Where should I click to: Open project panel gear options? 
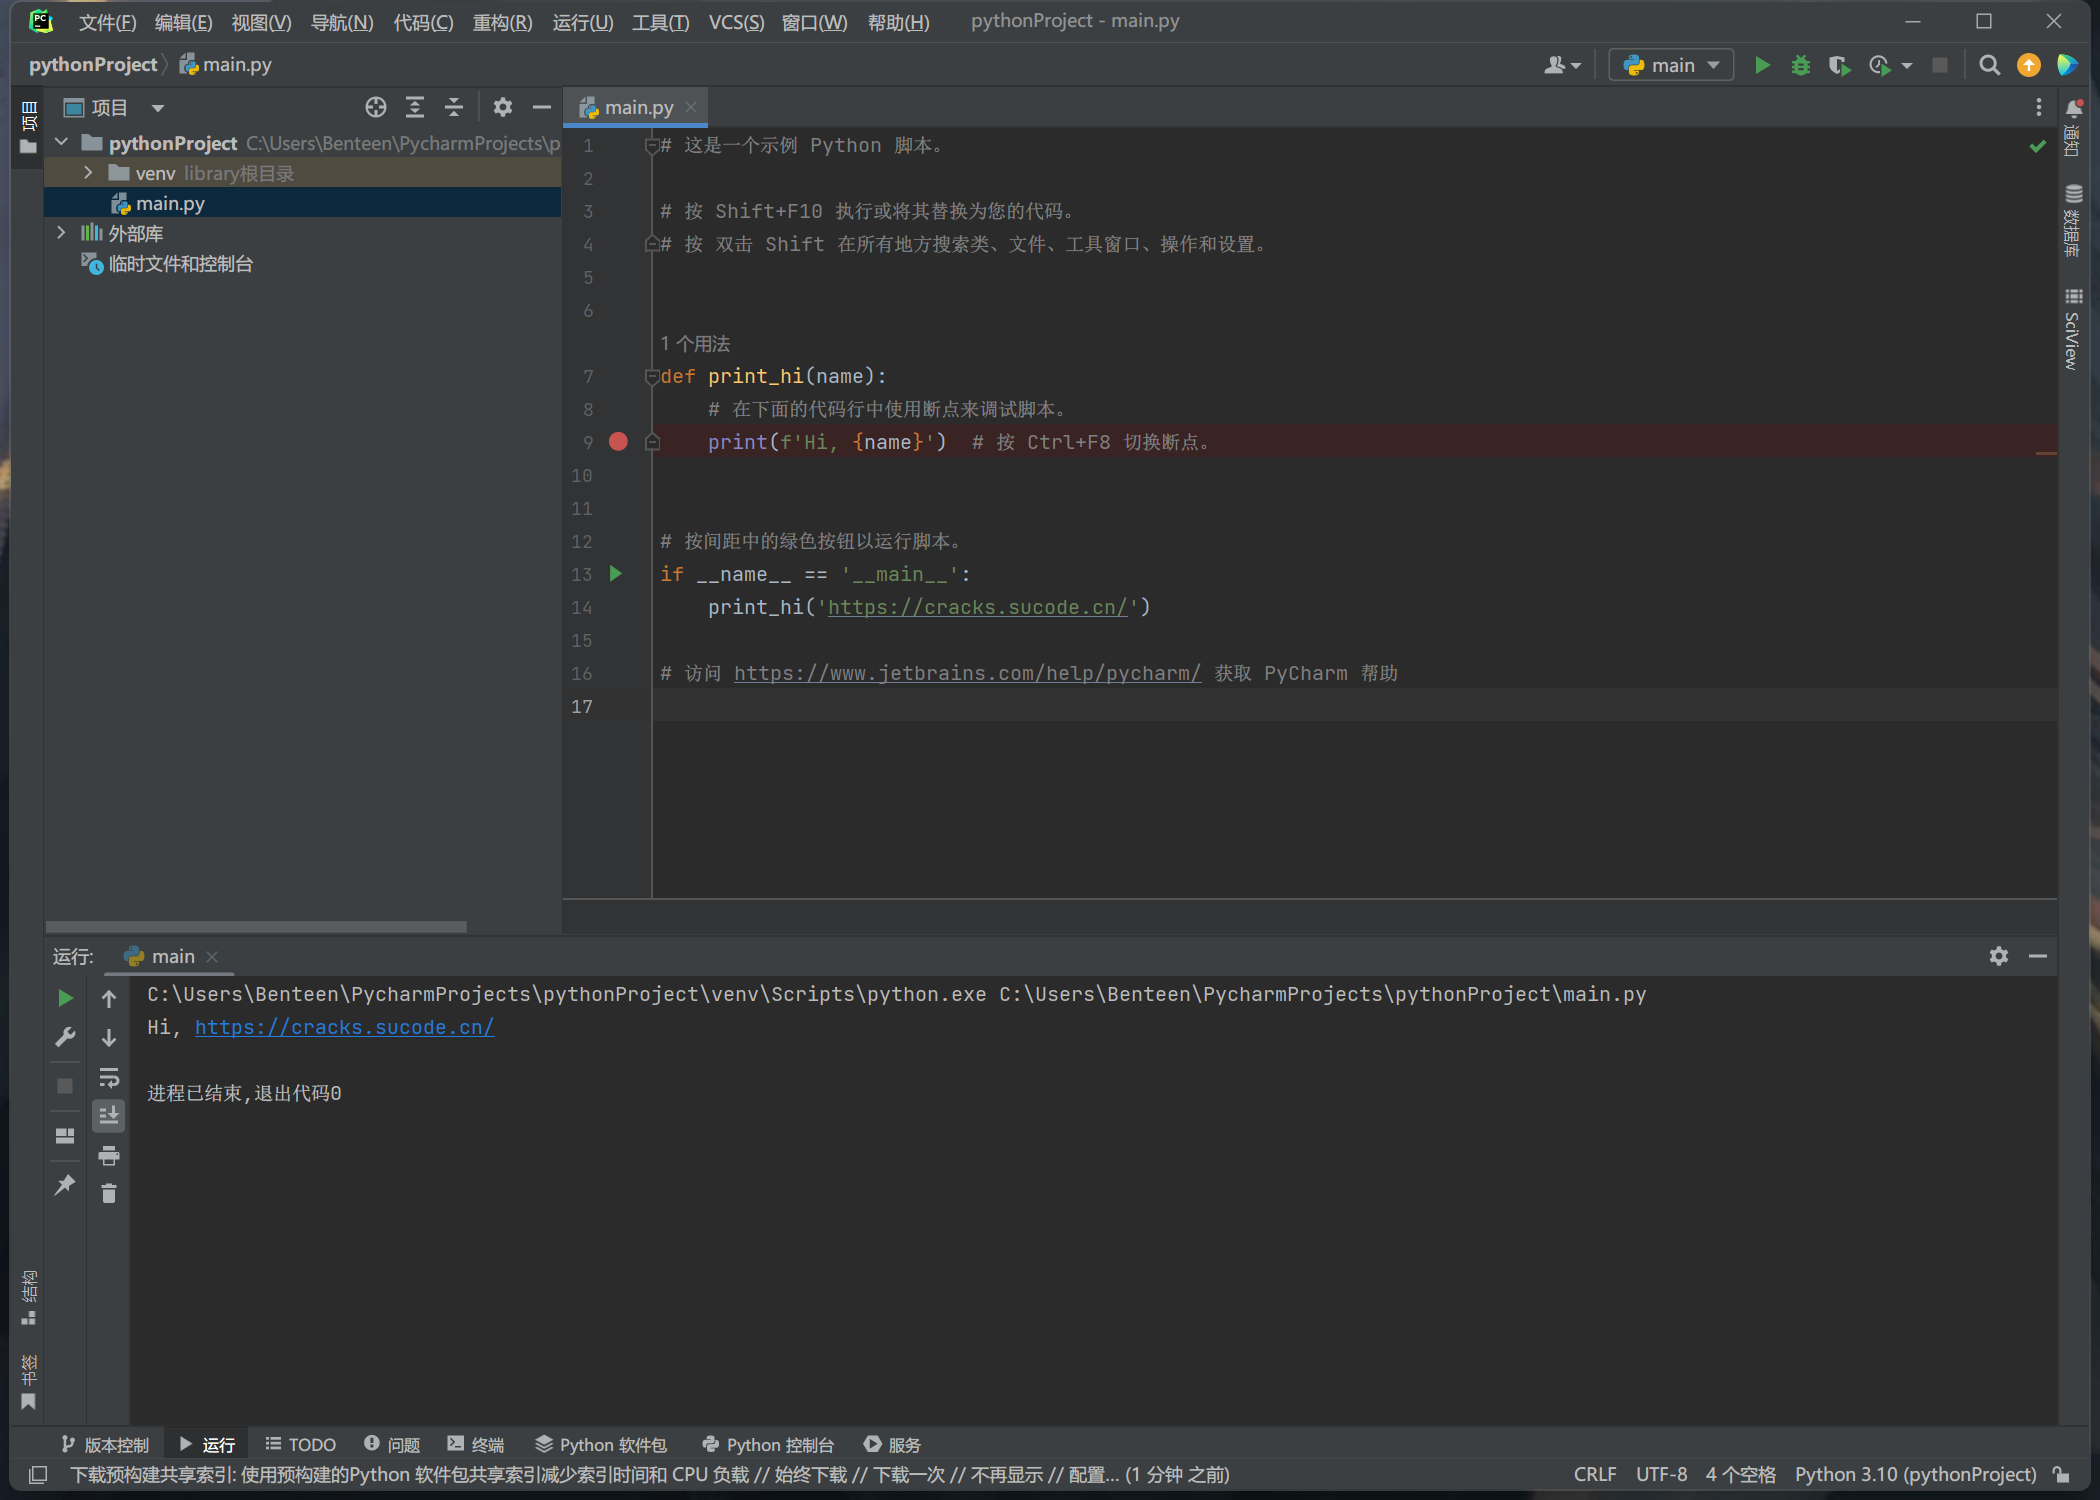pyautogui.click(x=503, y=107)
